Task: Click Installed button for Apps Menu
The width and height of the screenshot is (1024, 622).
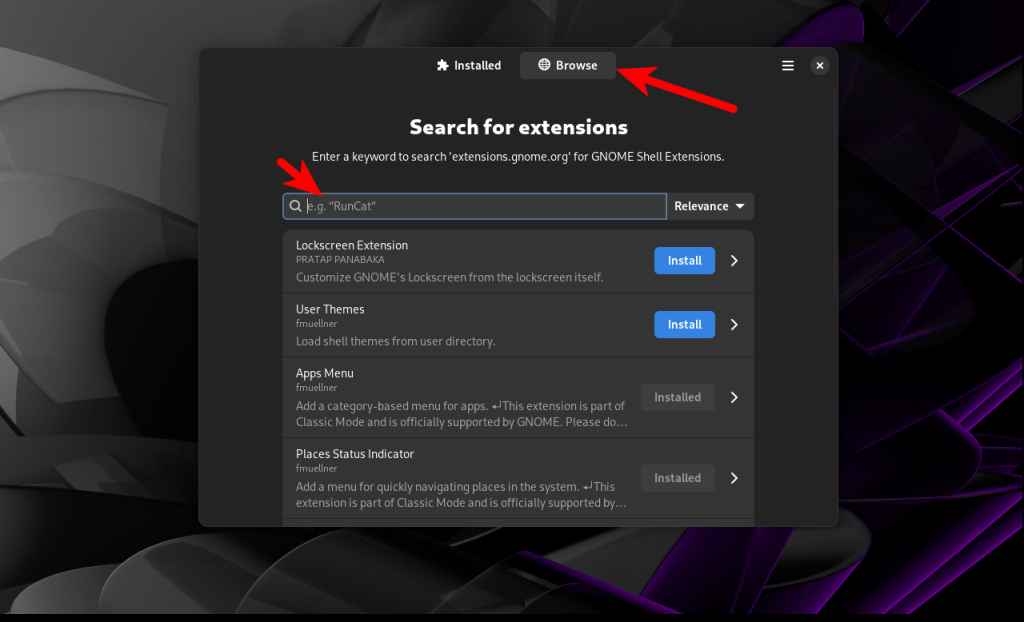Action: [677, 397]
